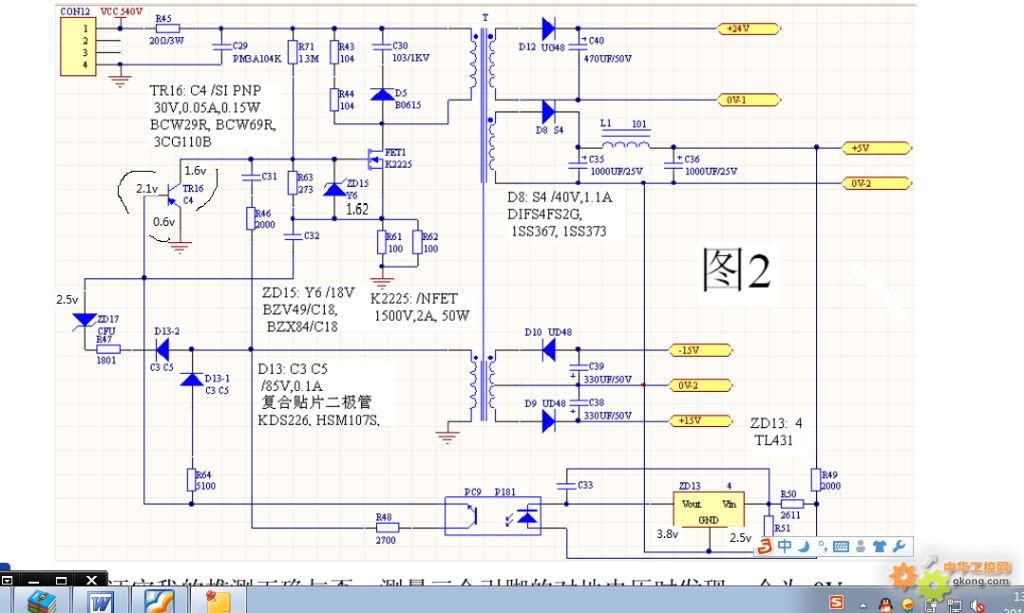Click the "图2" figure caption
This screenshot has width=1024, height=613.
[x=736, y=270]
